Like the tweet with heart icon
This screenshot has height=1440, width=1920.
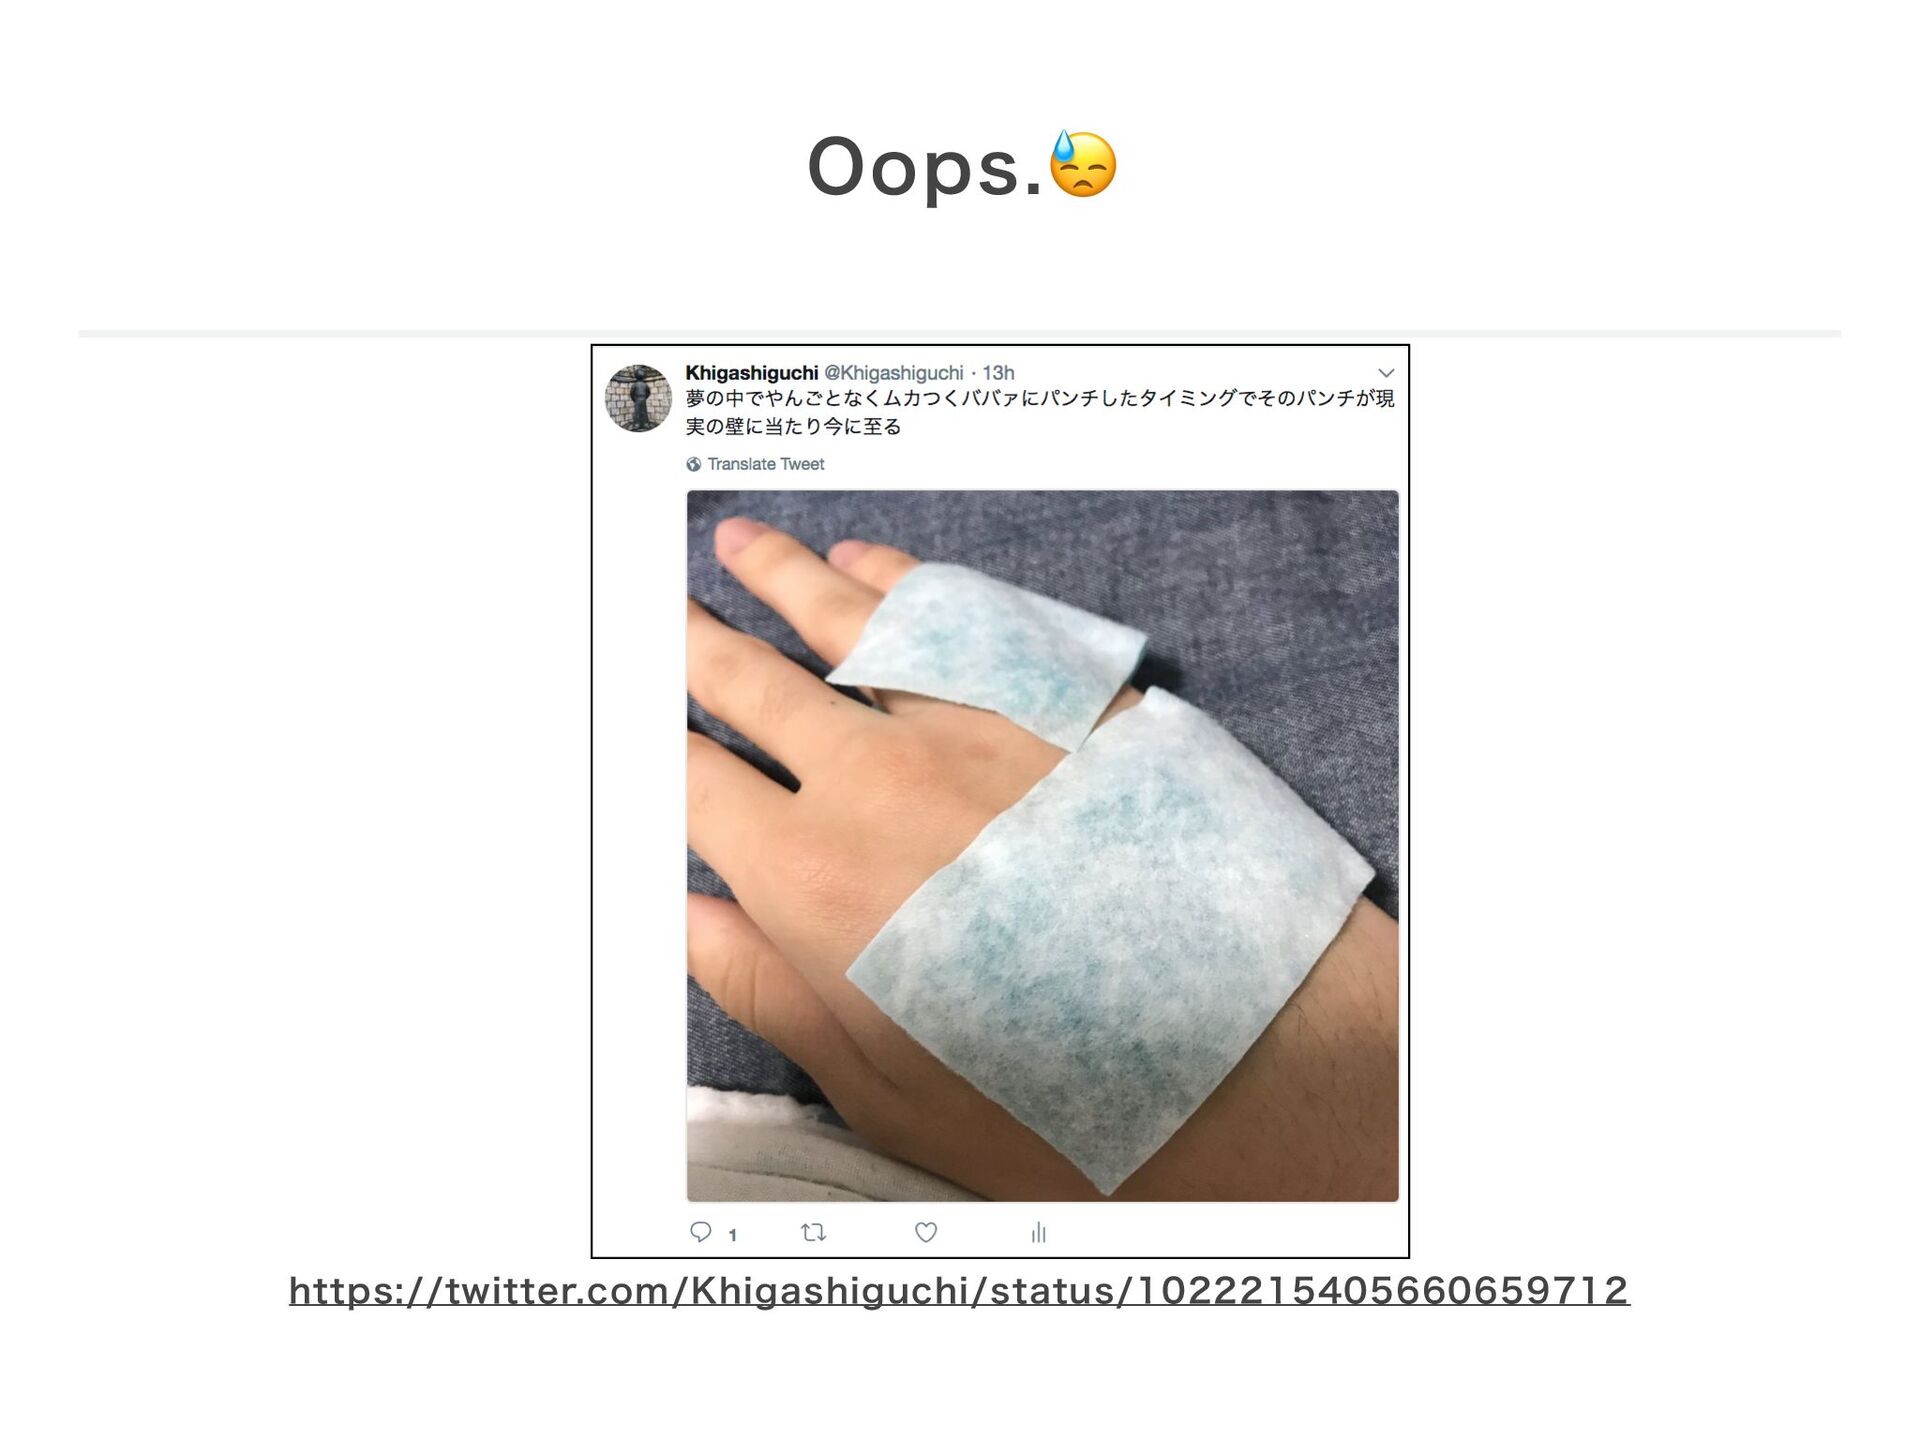point(926,1232)
